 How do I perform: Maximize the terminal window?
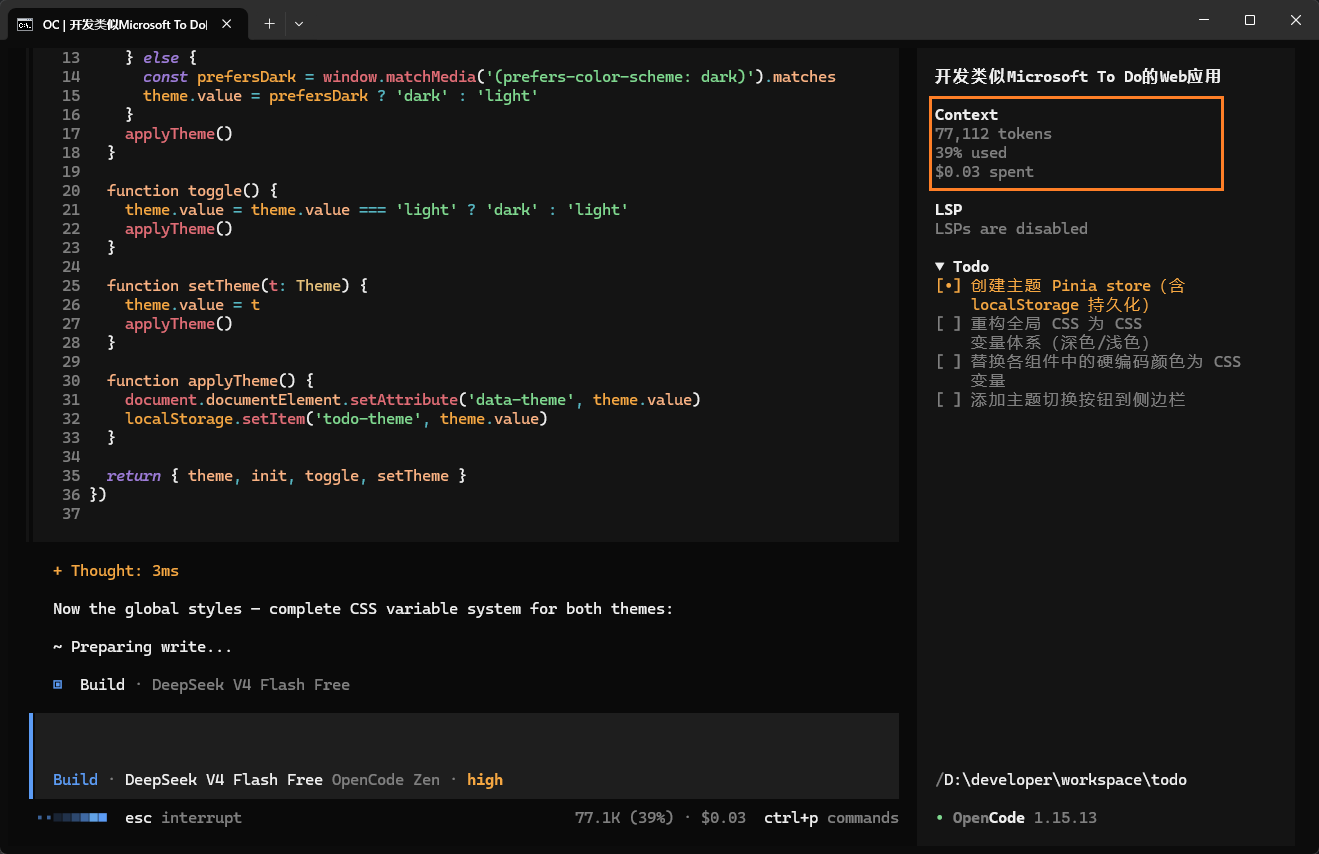point(1250,20)
